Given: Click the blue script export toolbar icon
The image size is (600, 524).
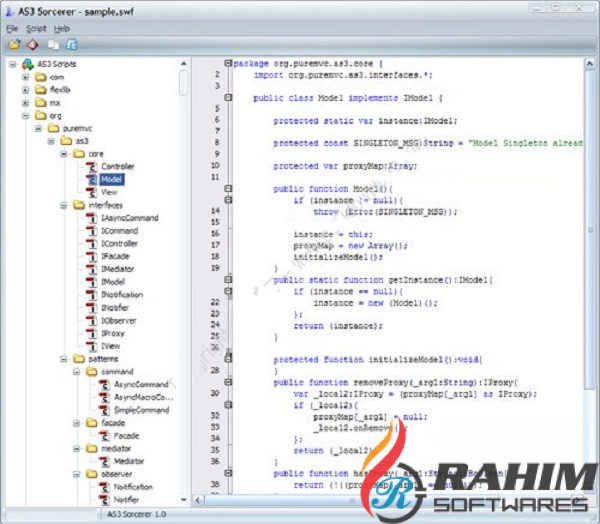Looking at the screenshot, I should tap(72, 44).
